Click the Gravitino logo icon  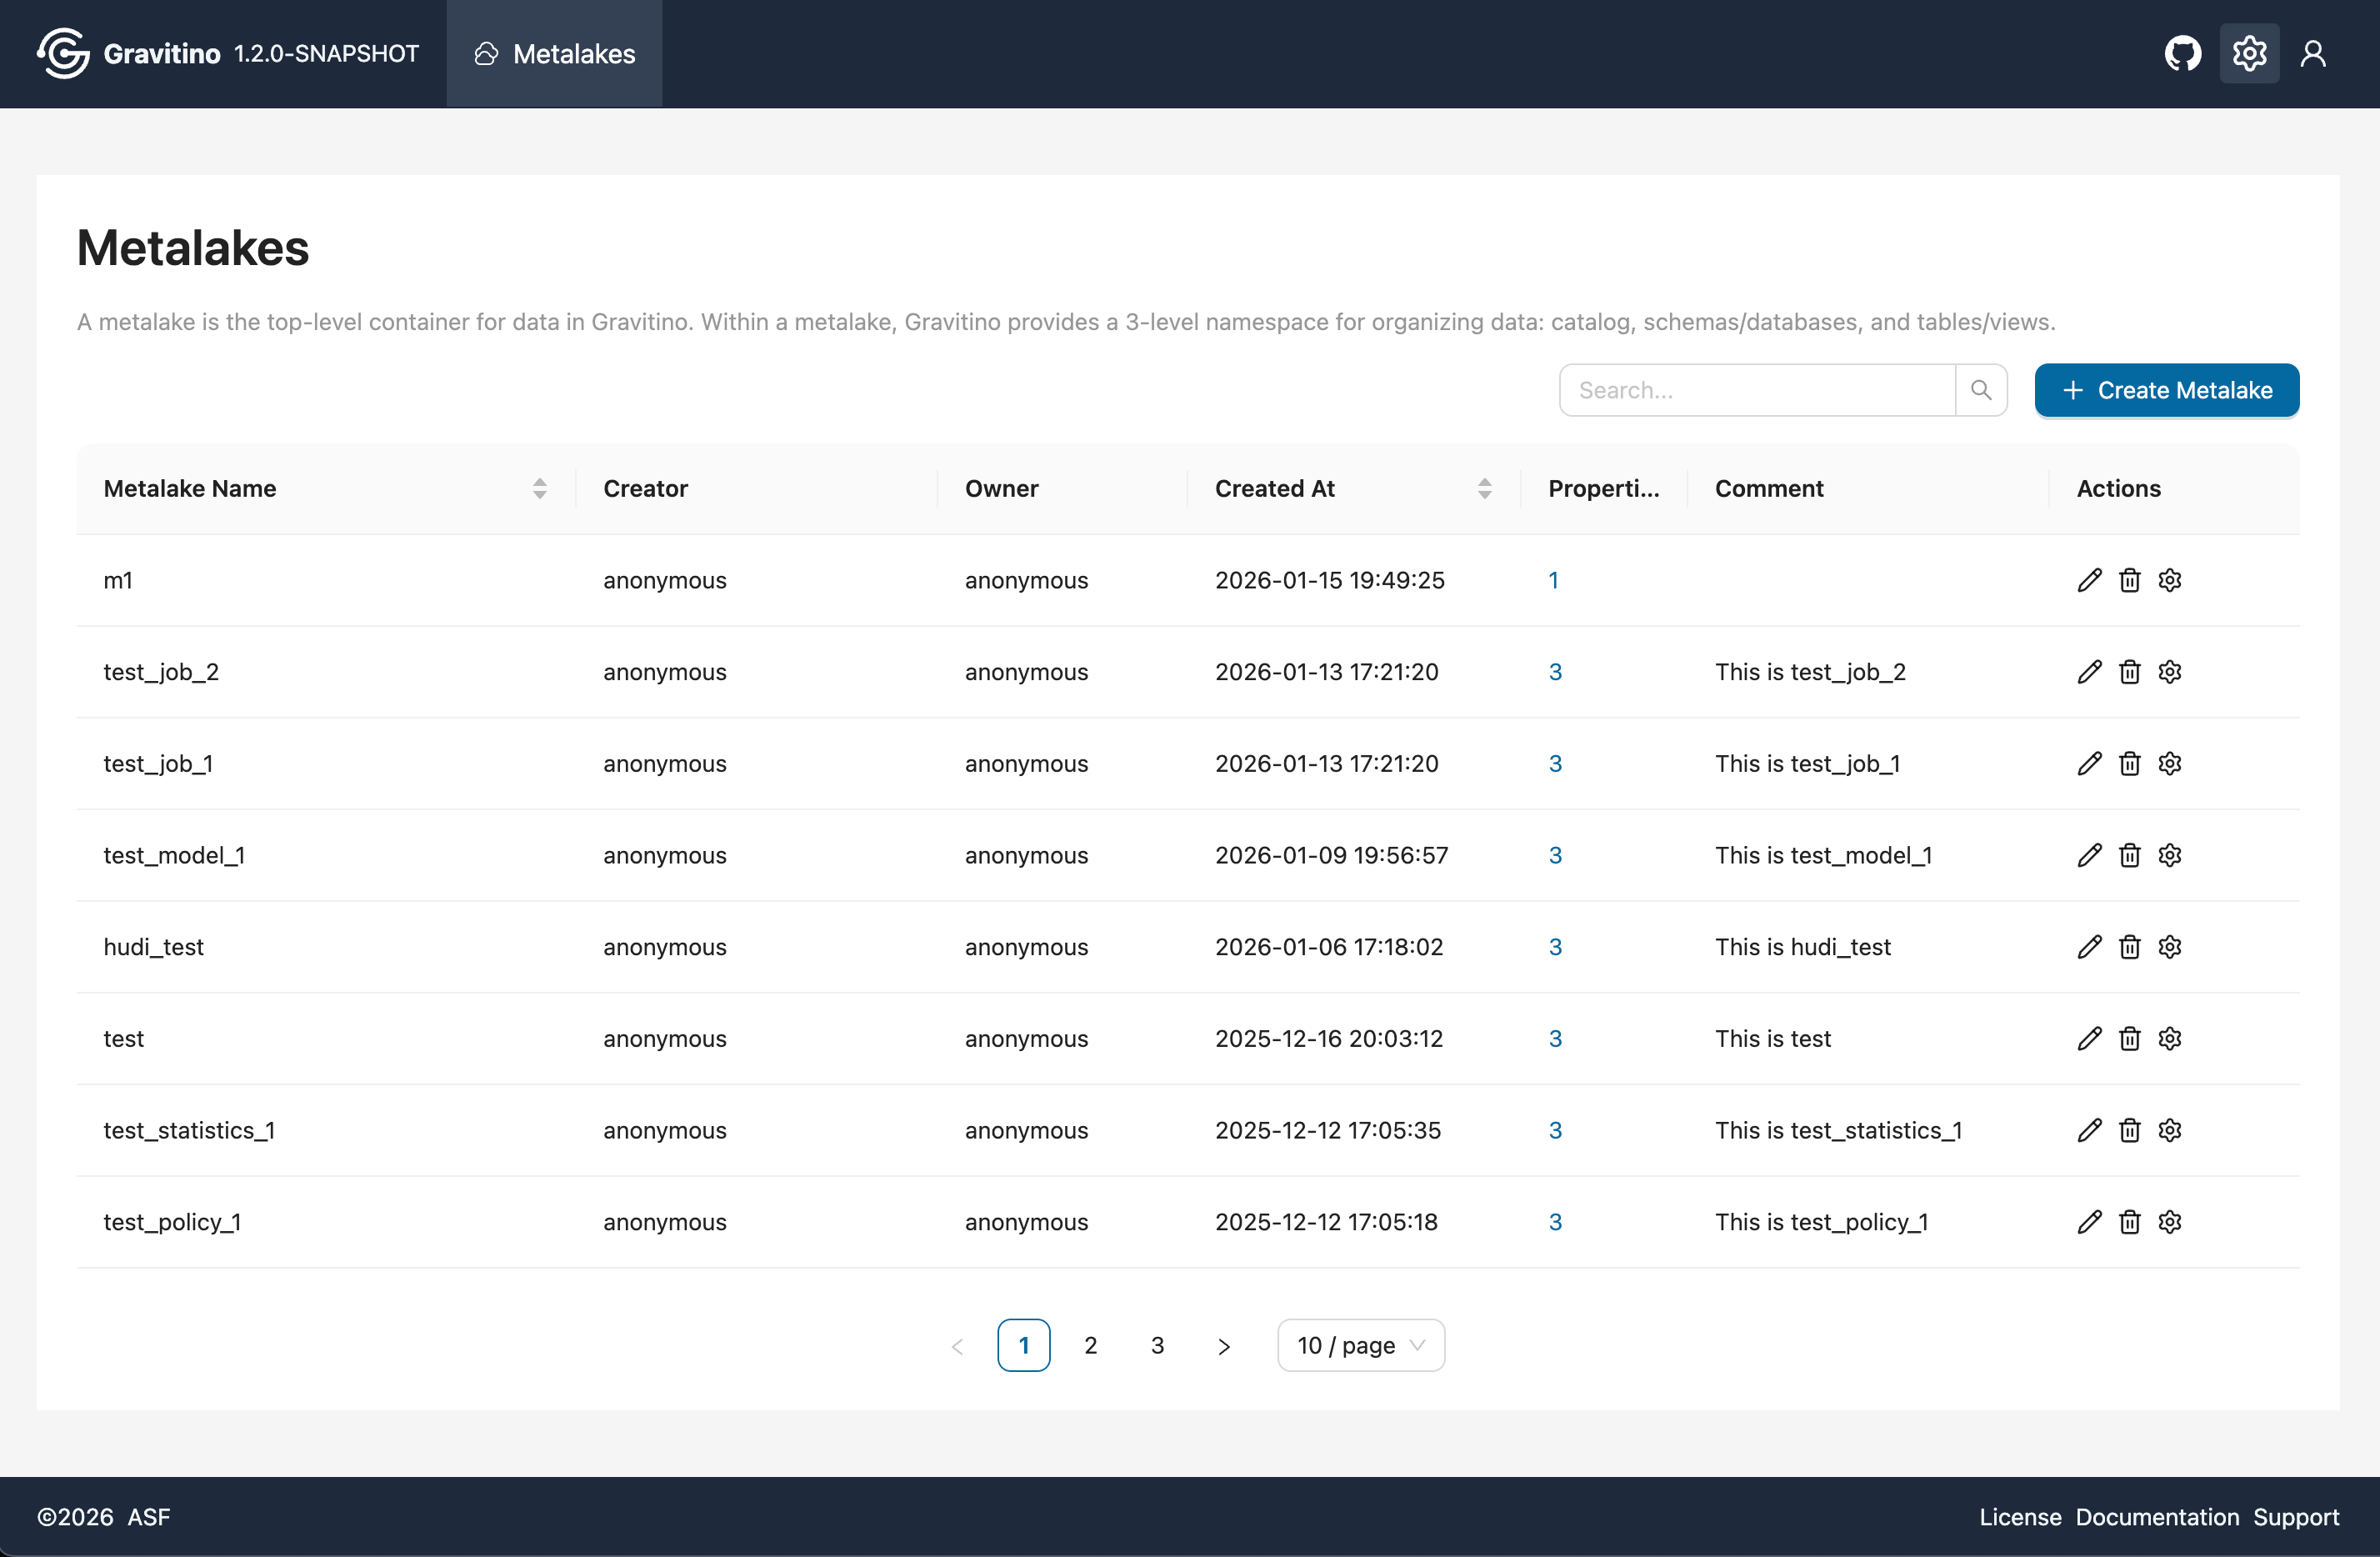coord(63,54)
